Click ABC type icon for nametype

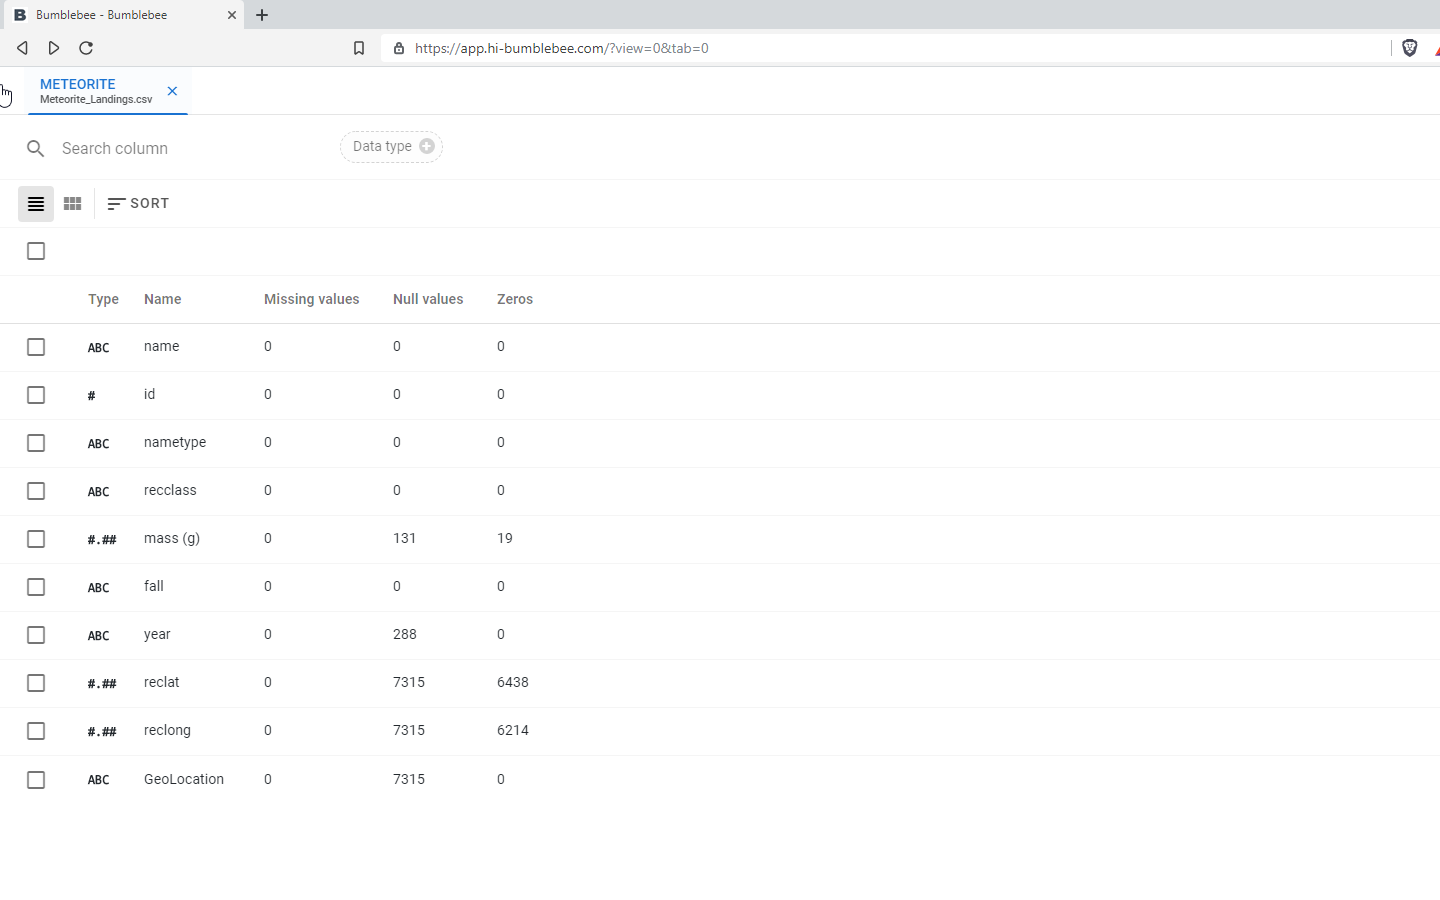pyautogui.click(x=98, y=444)
